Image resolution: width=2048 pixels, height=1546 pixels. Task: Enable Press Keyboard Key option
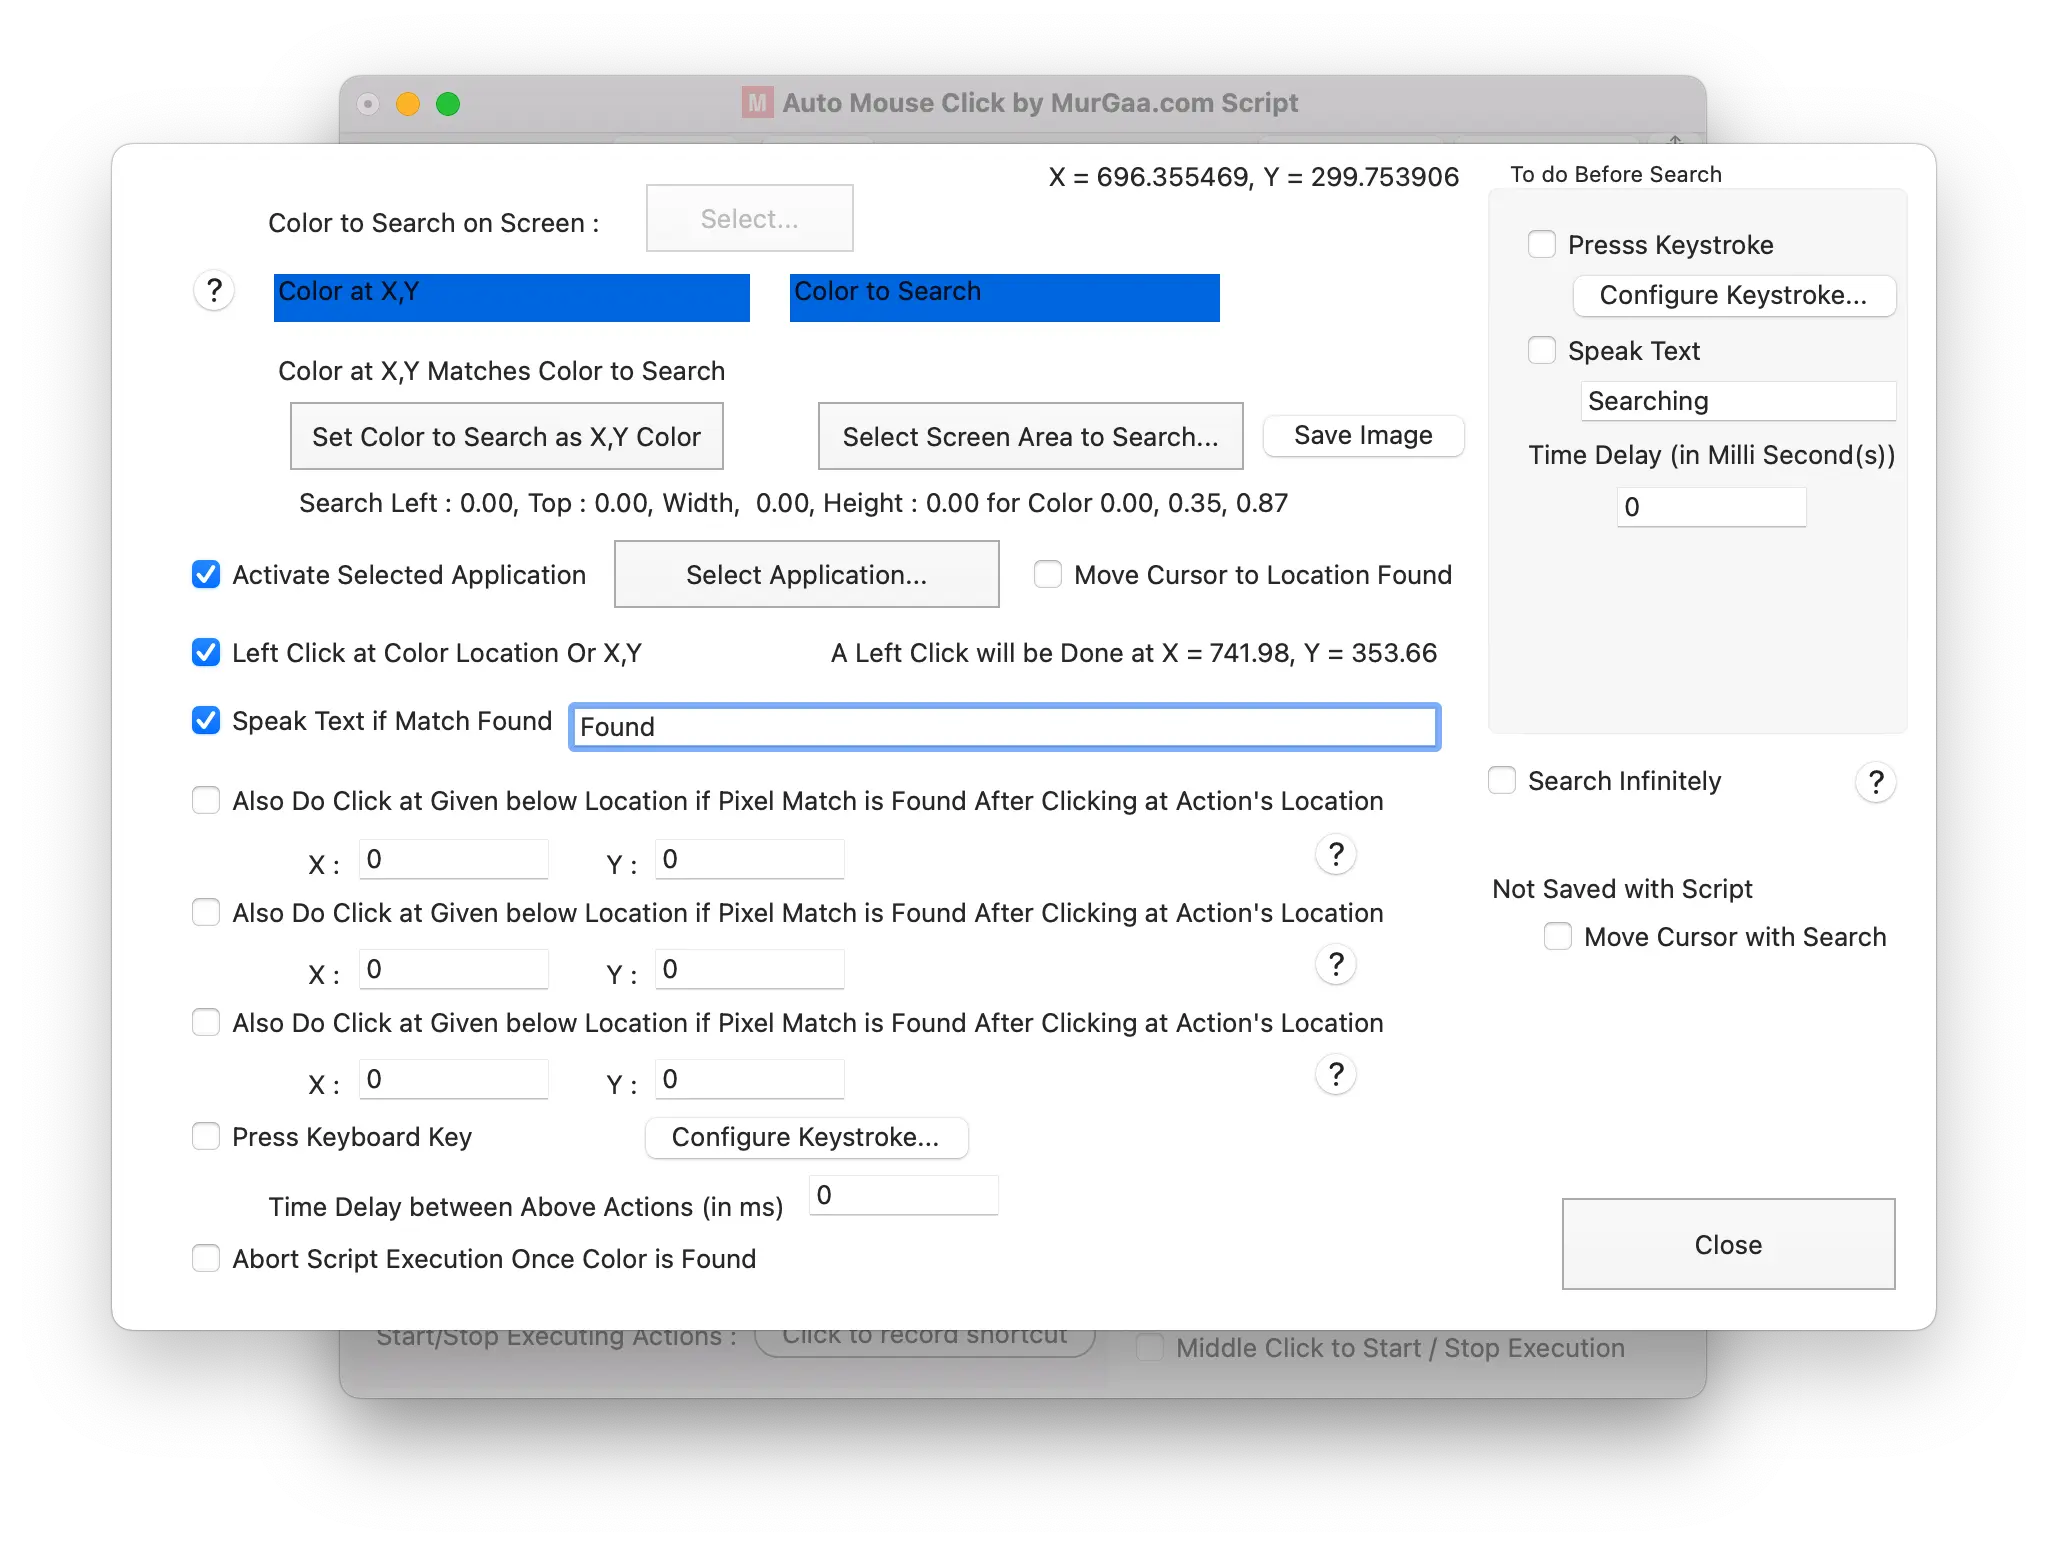pyautogui.click(x=205, y=1136)
